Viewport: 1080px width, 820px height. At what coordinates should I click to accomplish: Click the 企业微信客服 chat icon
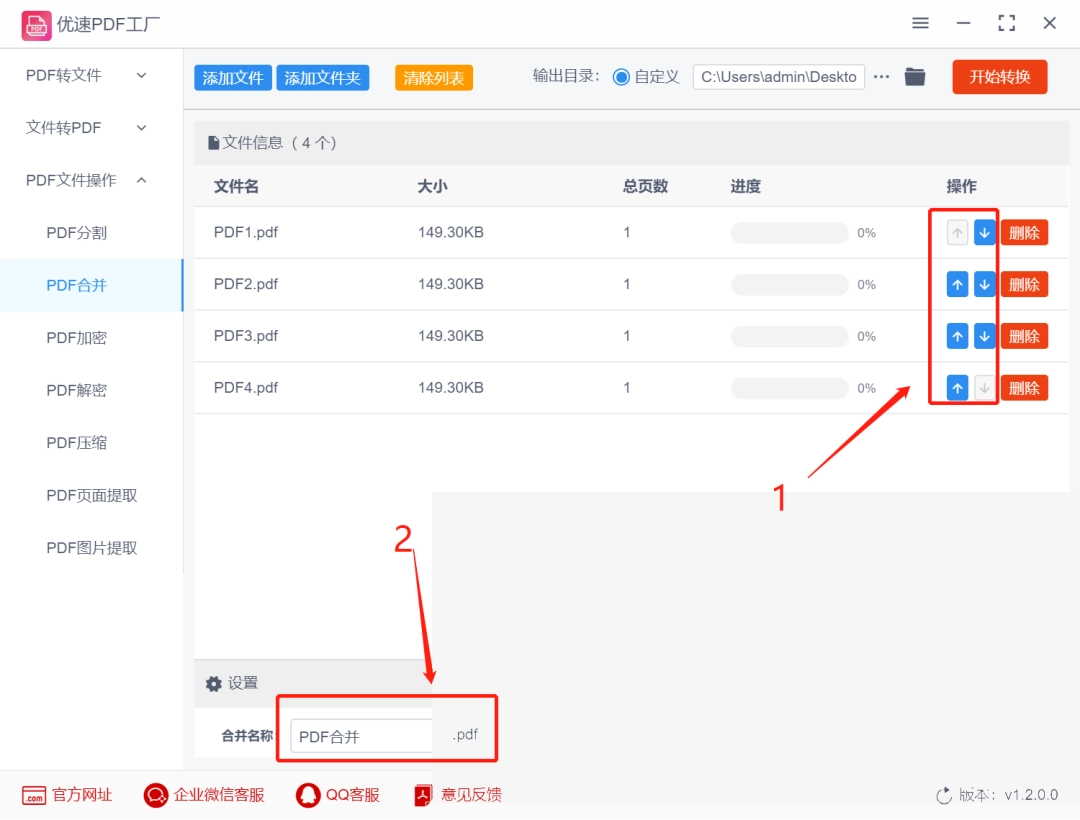[156, 795]
